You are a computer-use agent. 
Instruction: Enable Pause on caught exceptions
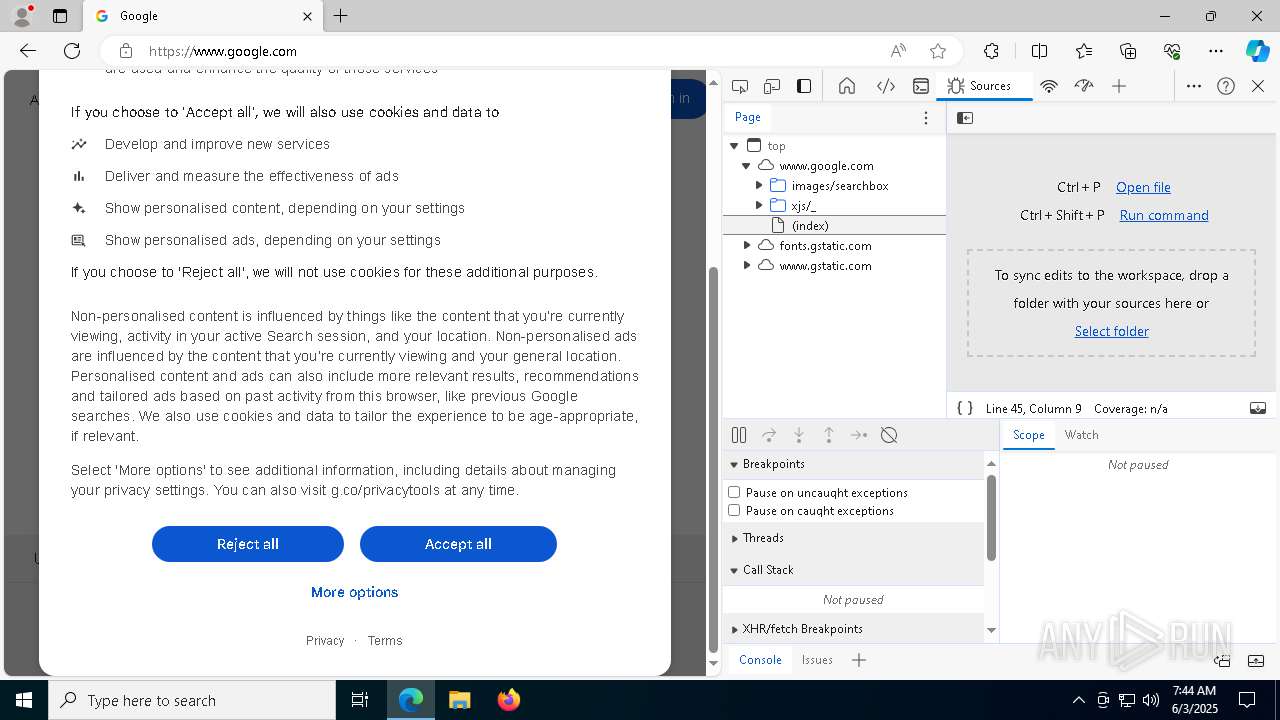(734, 510)
